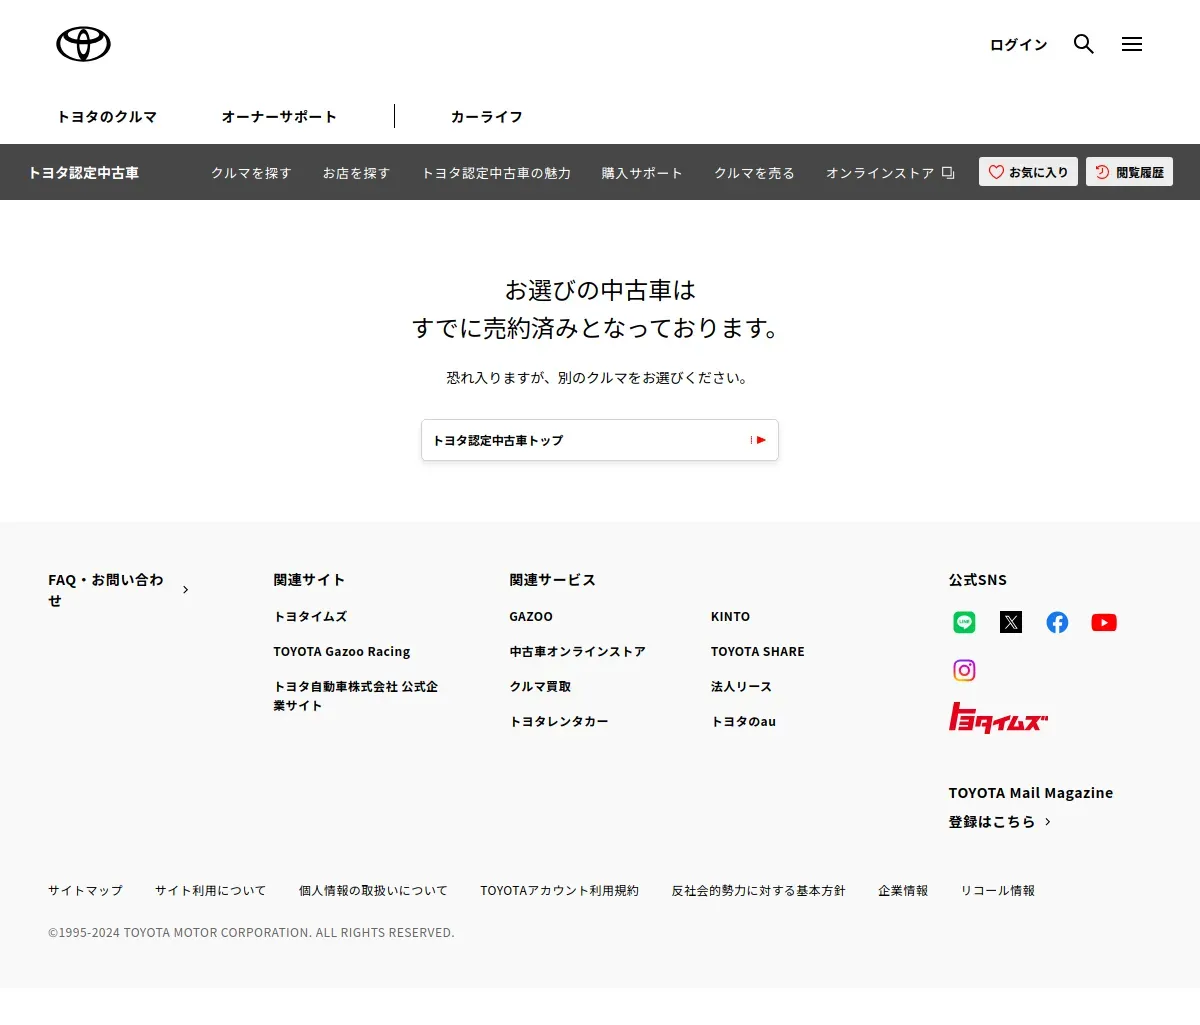This screenshot has height=1025, width=1200.
Task: Open KINTO link
Action: [730, 617]
